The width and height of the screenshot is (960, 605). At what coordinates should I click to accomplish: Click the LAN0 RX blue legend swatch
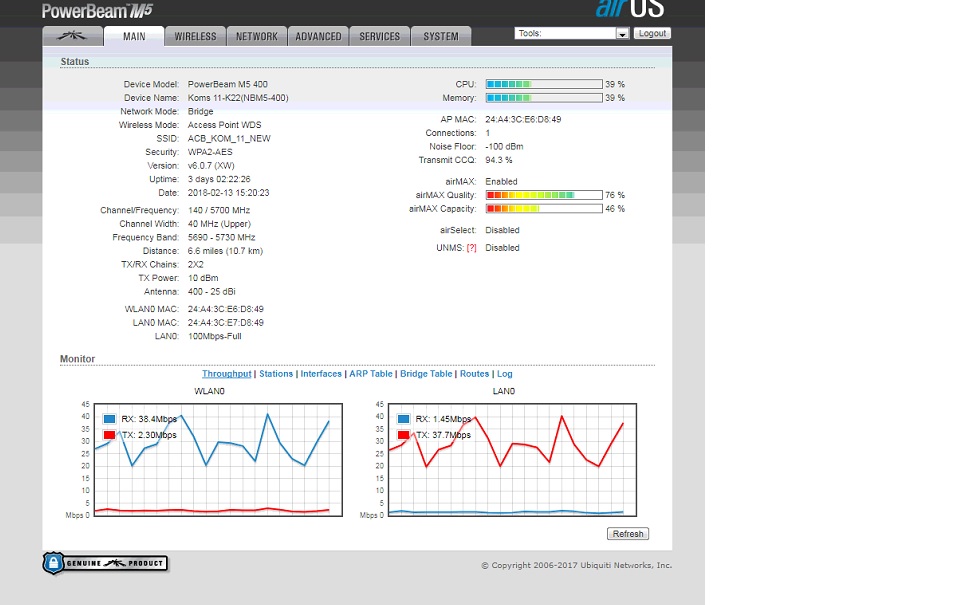tap(403, 419)
